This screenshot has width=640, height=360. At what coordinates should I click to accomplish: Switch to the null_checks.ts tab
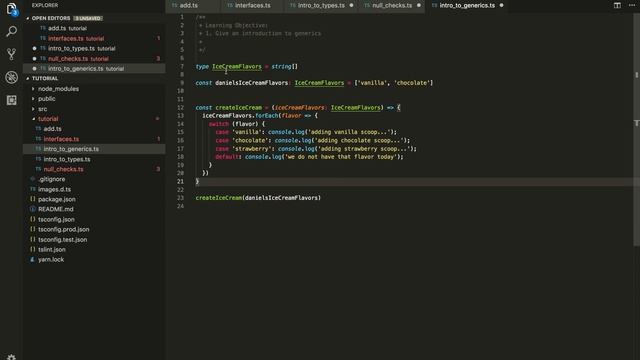[x=392, y=5]
